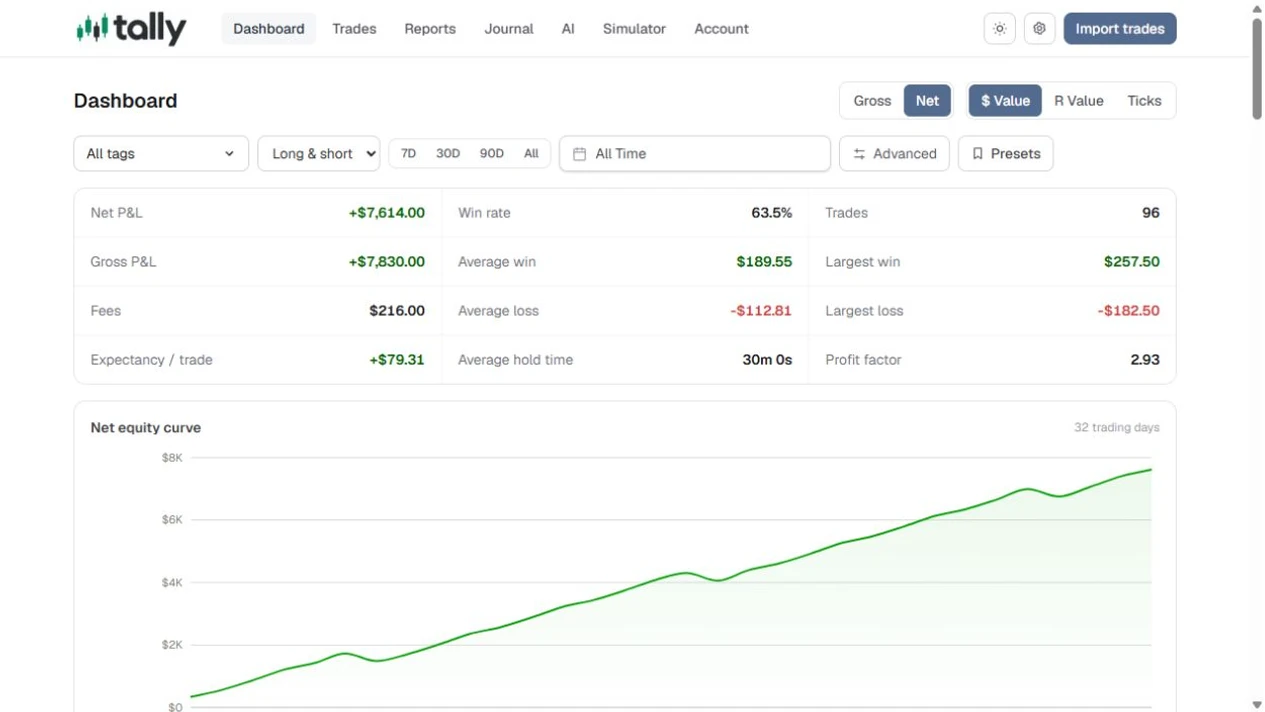Open the All tags dropdown
1265x712 pixels.
click(x=161, y=154)
